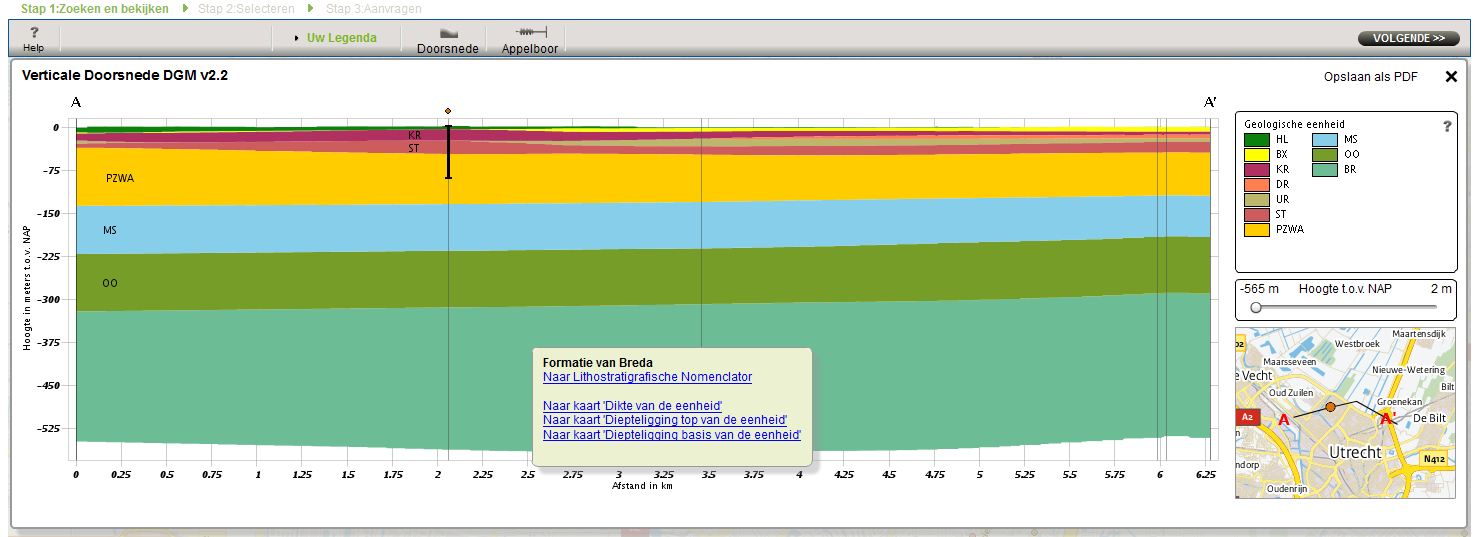Click the PZWA yellow legend swatch
This screenshot has width=1480, height=537.
[x=1257, y=229]
